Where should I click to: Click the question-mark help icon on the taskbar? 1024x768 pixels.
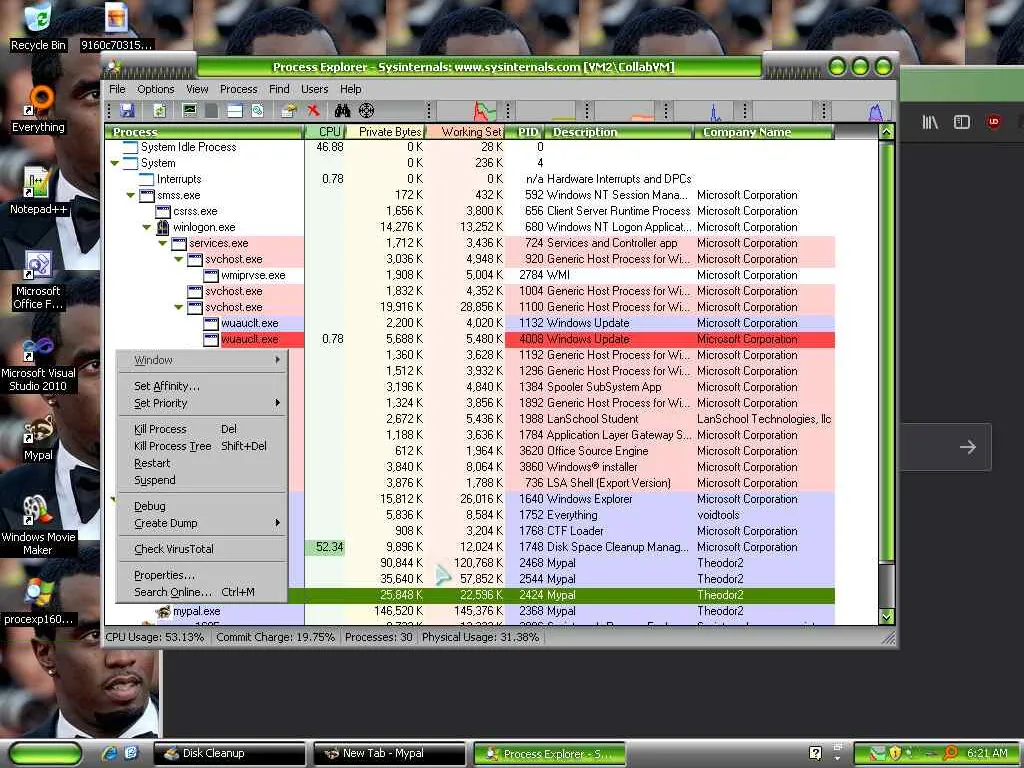tap(815, 753)
